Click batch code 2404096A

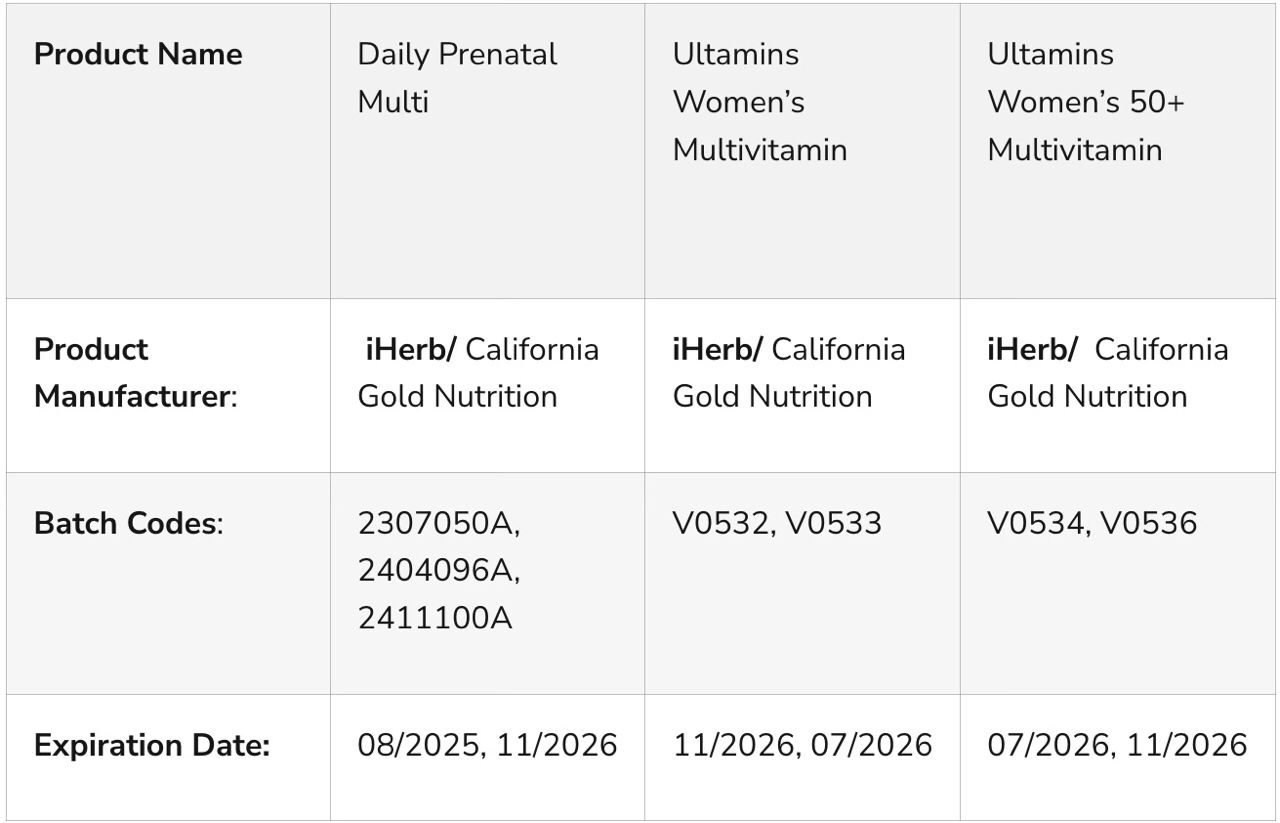click(x=438, y=570)
